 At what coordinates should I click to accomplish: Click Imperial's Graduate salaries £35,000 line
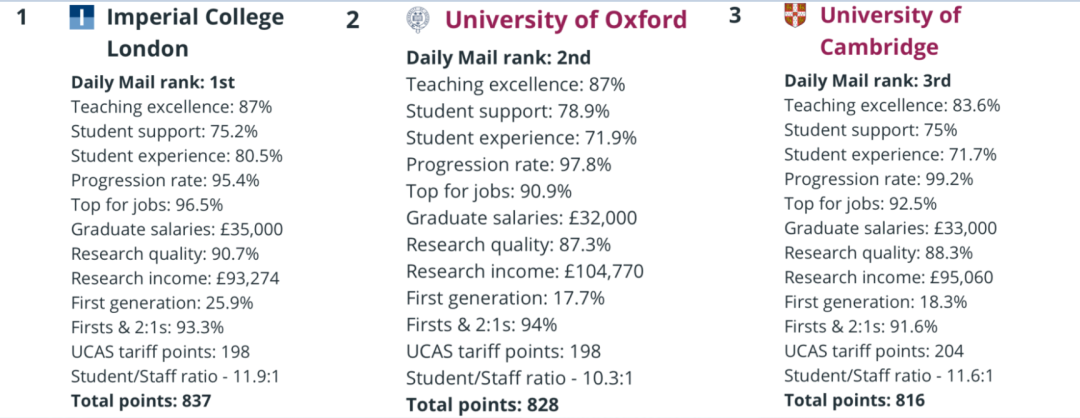click(x=177, y=229)
